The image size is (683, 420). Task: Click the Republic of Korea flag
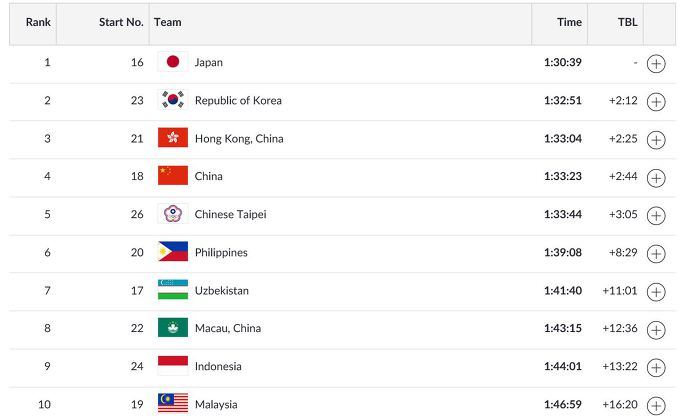(x=173, y=99)
